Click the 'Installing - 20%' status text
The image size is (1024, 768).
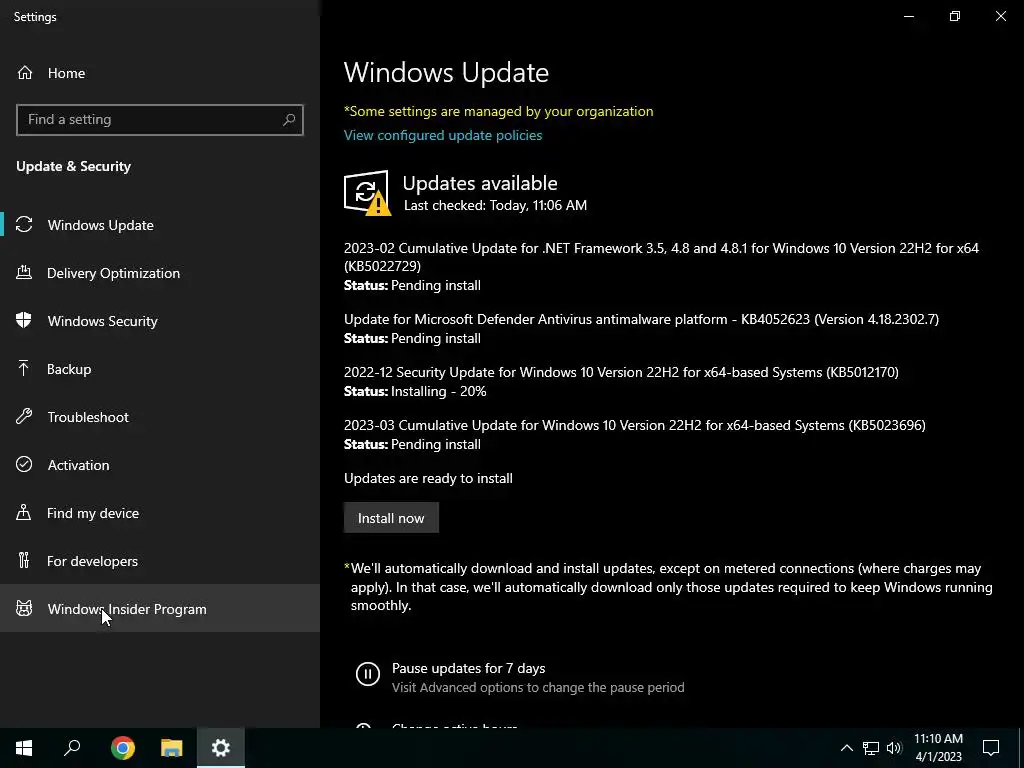pyautogui.click(x=438, y=391)
